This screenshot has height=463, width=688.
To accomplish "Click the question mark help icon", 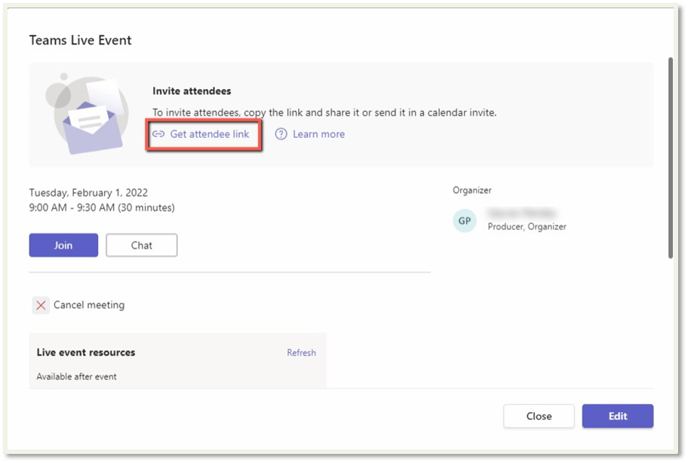I will (x=281, y=134).
